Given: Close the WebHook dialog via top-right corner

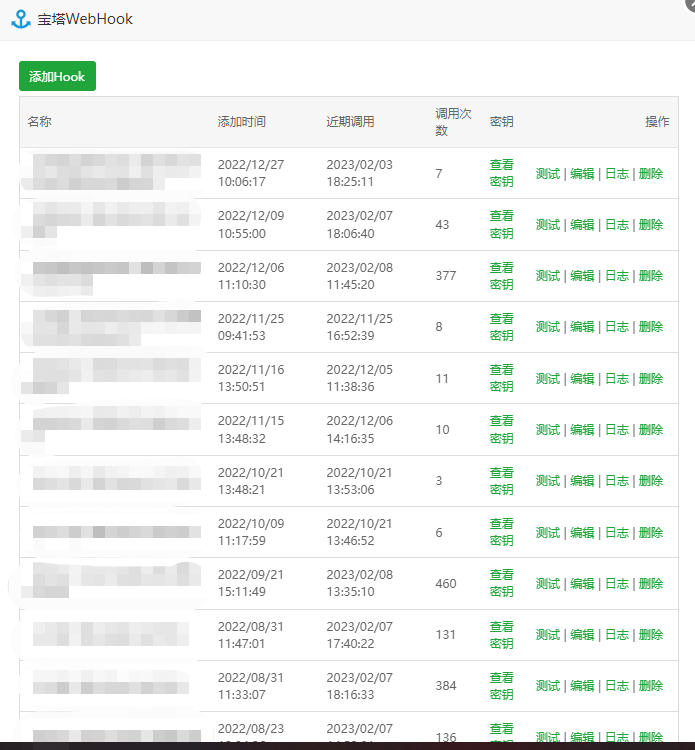Looking at the screenshot, I should coord(689,4).
